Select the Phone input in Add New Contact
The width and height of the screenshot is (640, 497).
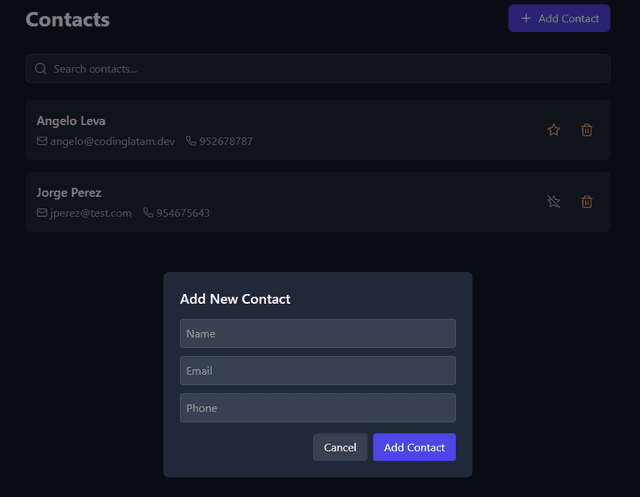317,408
